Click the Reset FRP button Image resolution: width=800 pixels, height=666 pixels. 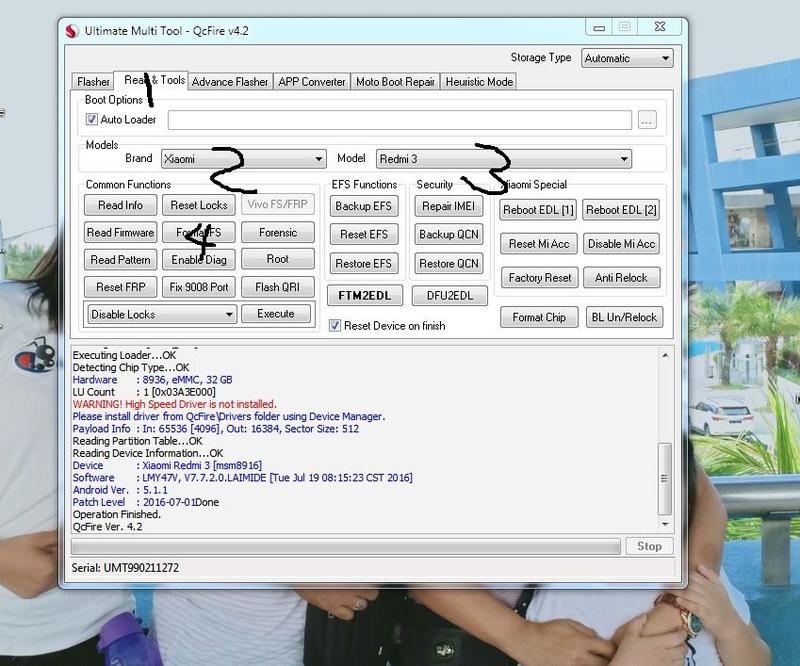tap(120, 287)
